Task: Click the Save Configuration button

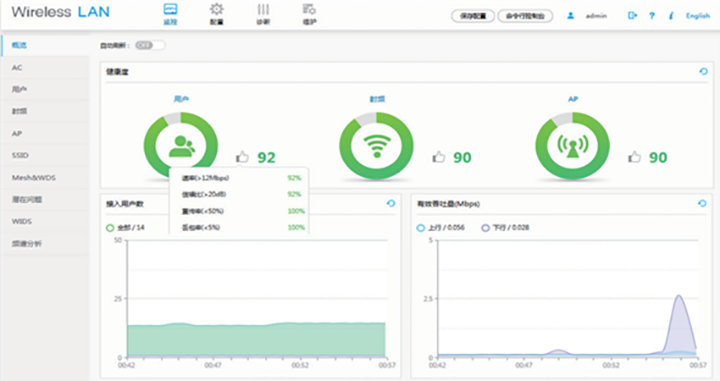Action: pyautogui.click(x=473, y=16)
